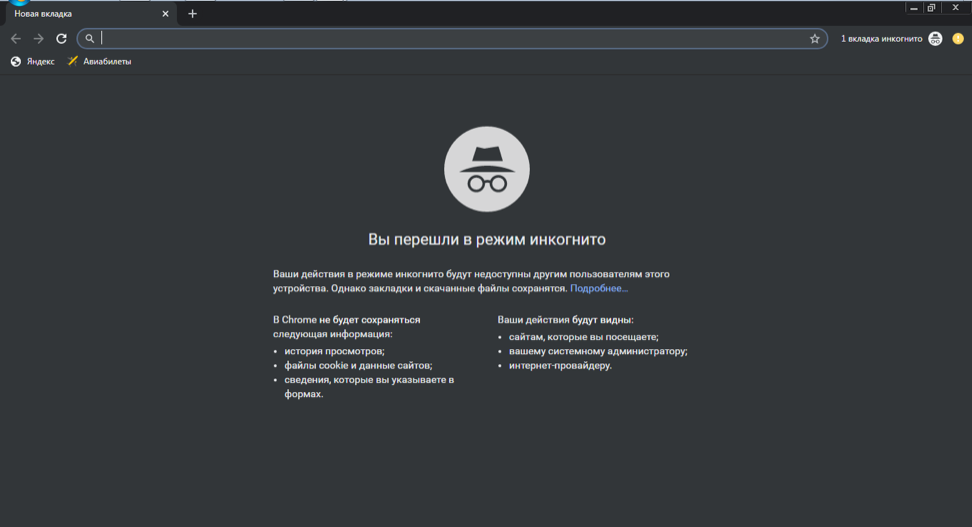Reload the current page

pyautogui.click(x=61, y=39)
